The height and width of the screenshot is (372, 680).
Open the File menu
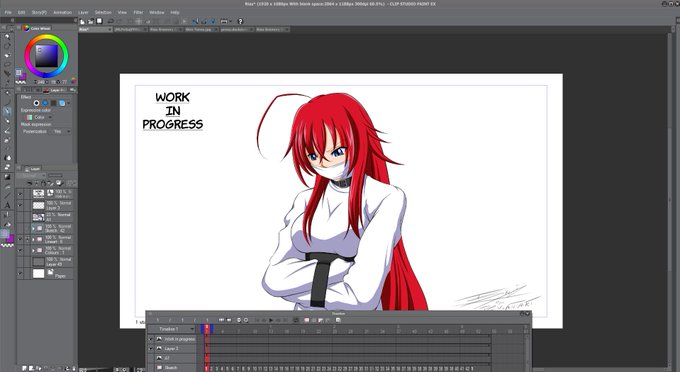point(8,13)
